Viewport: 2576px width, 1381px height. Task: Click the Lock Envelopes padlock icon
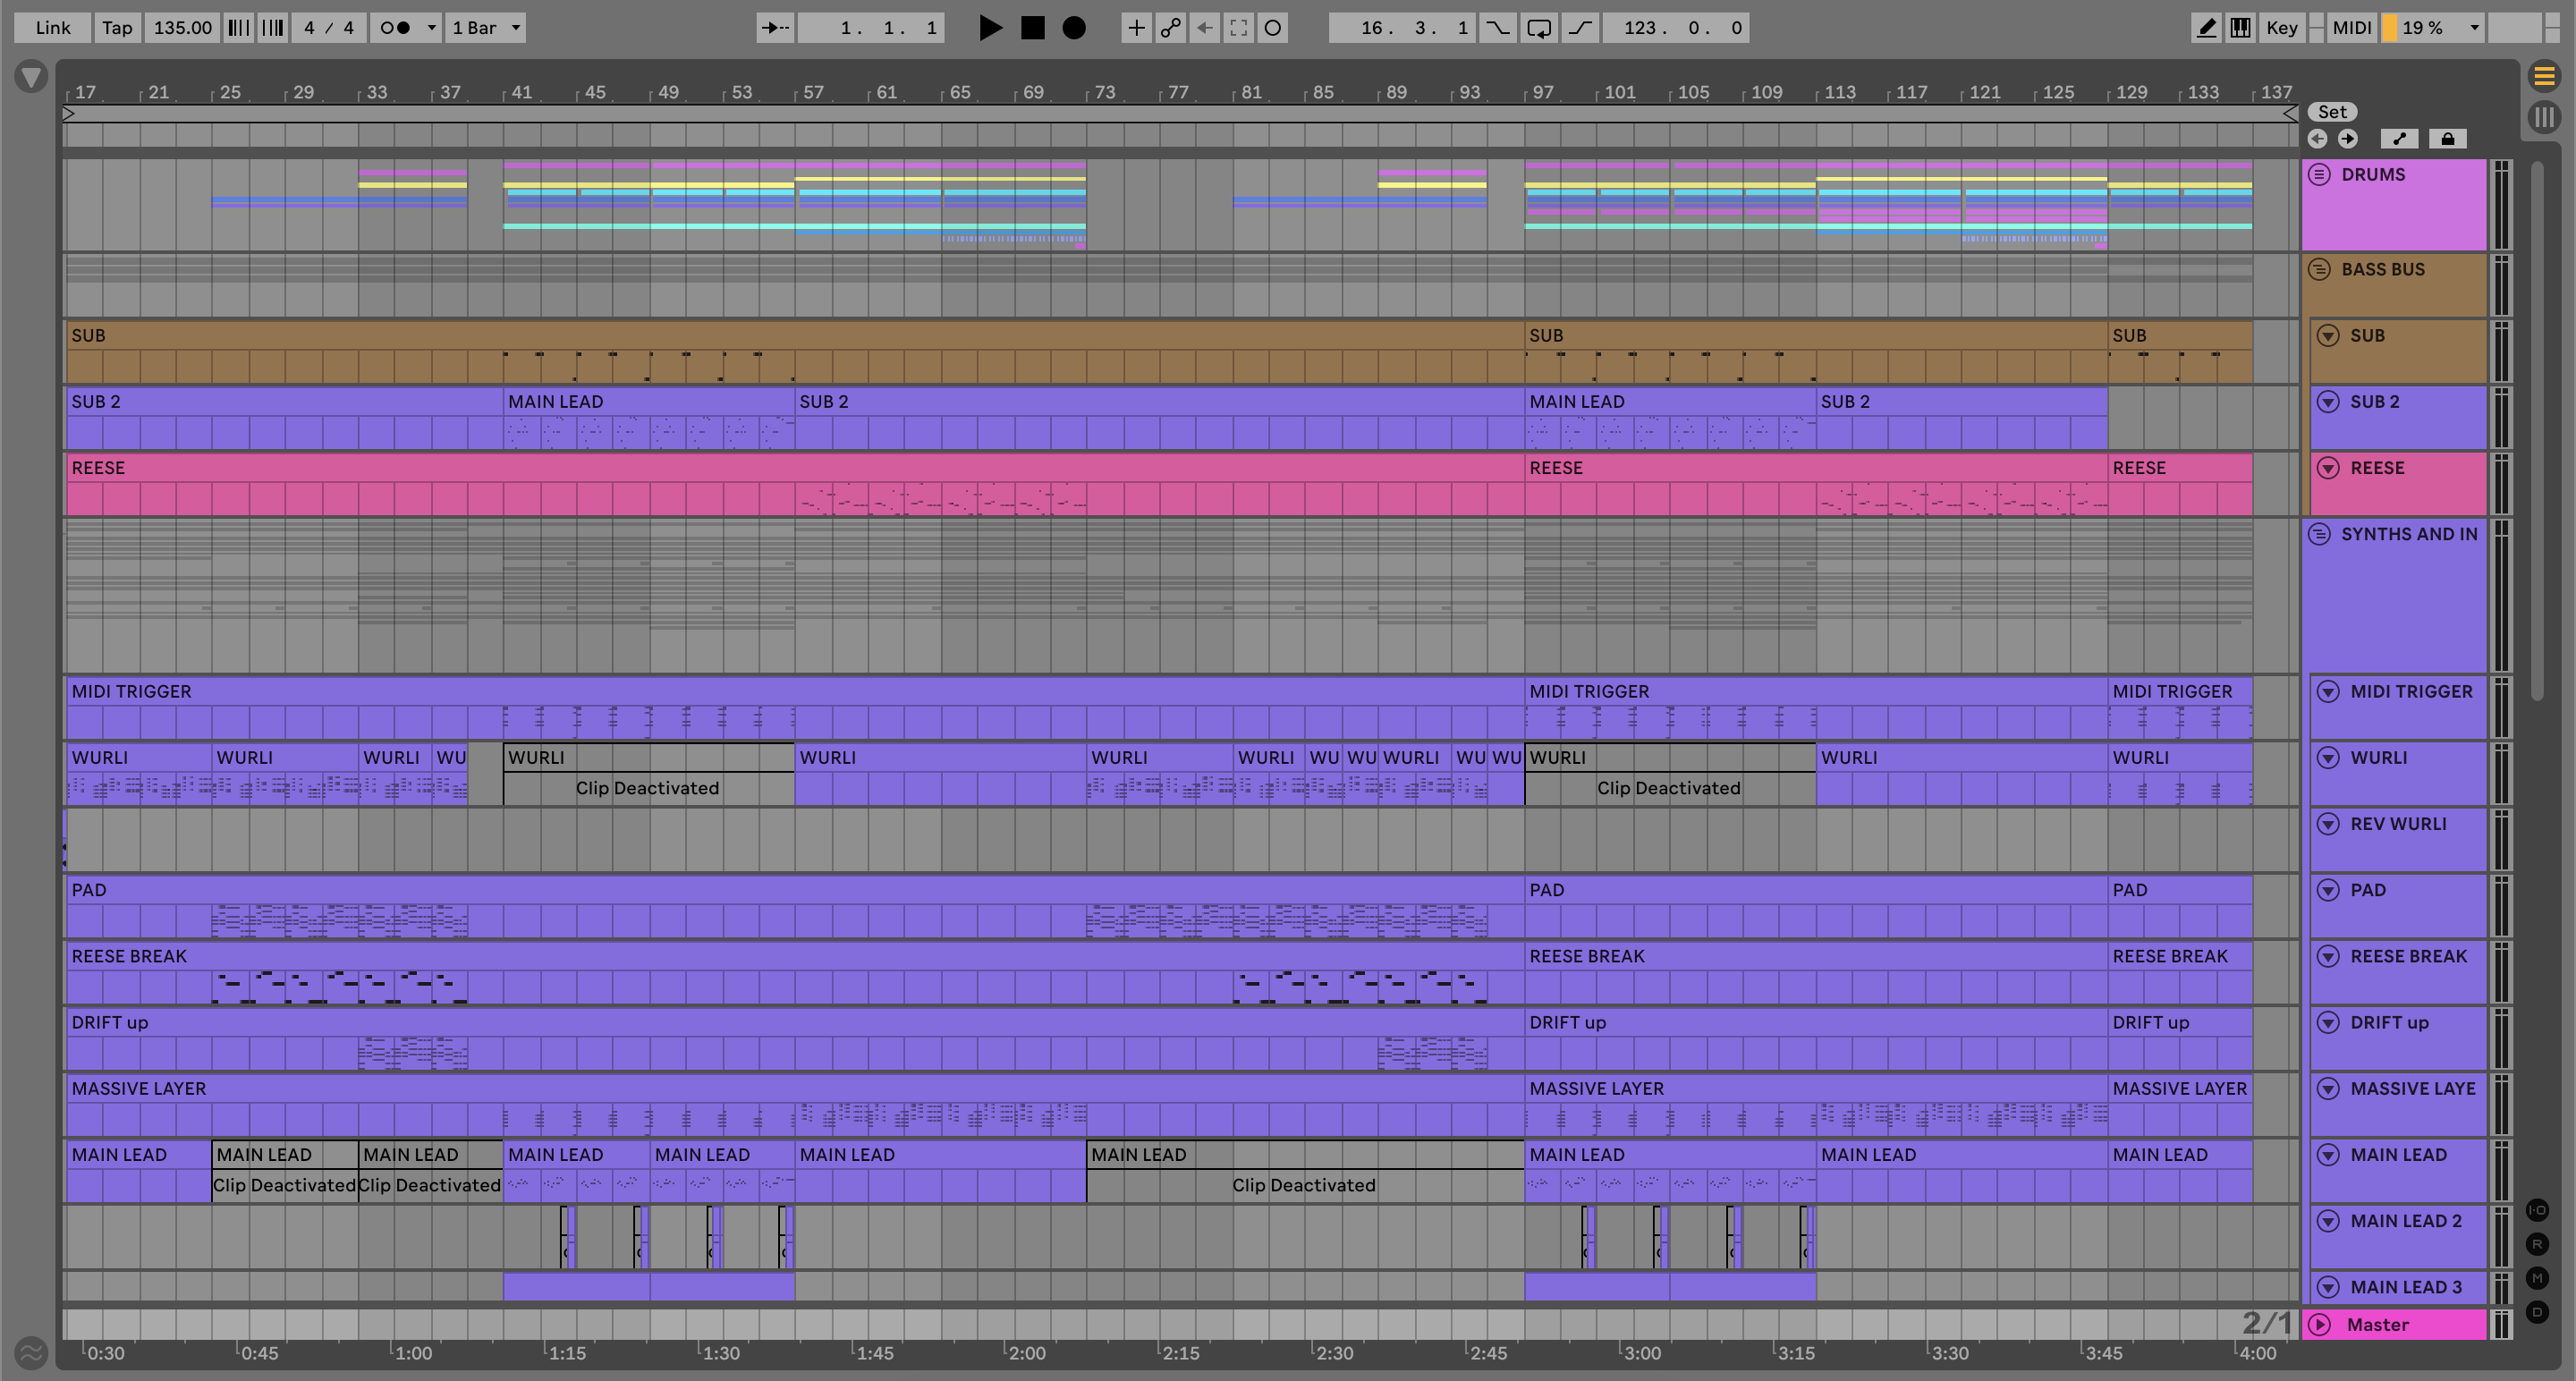2447,139
